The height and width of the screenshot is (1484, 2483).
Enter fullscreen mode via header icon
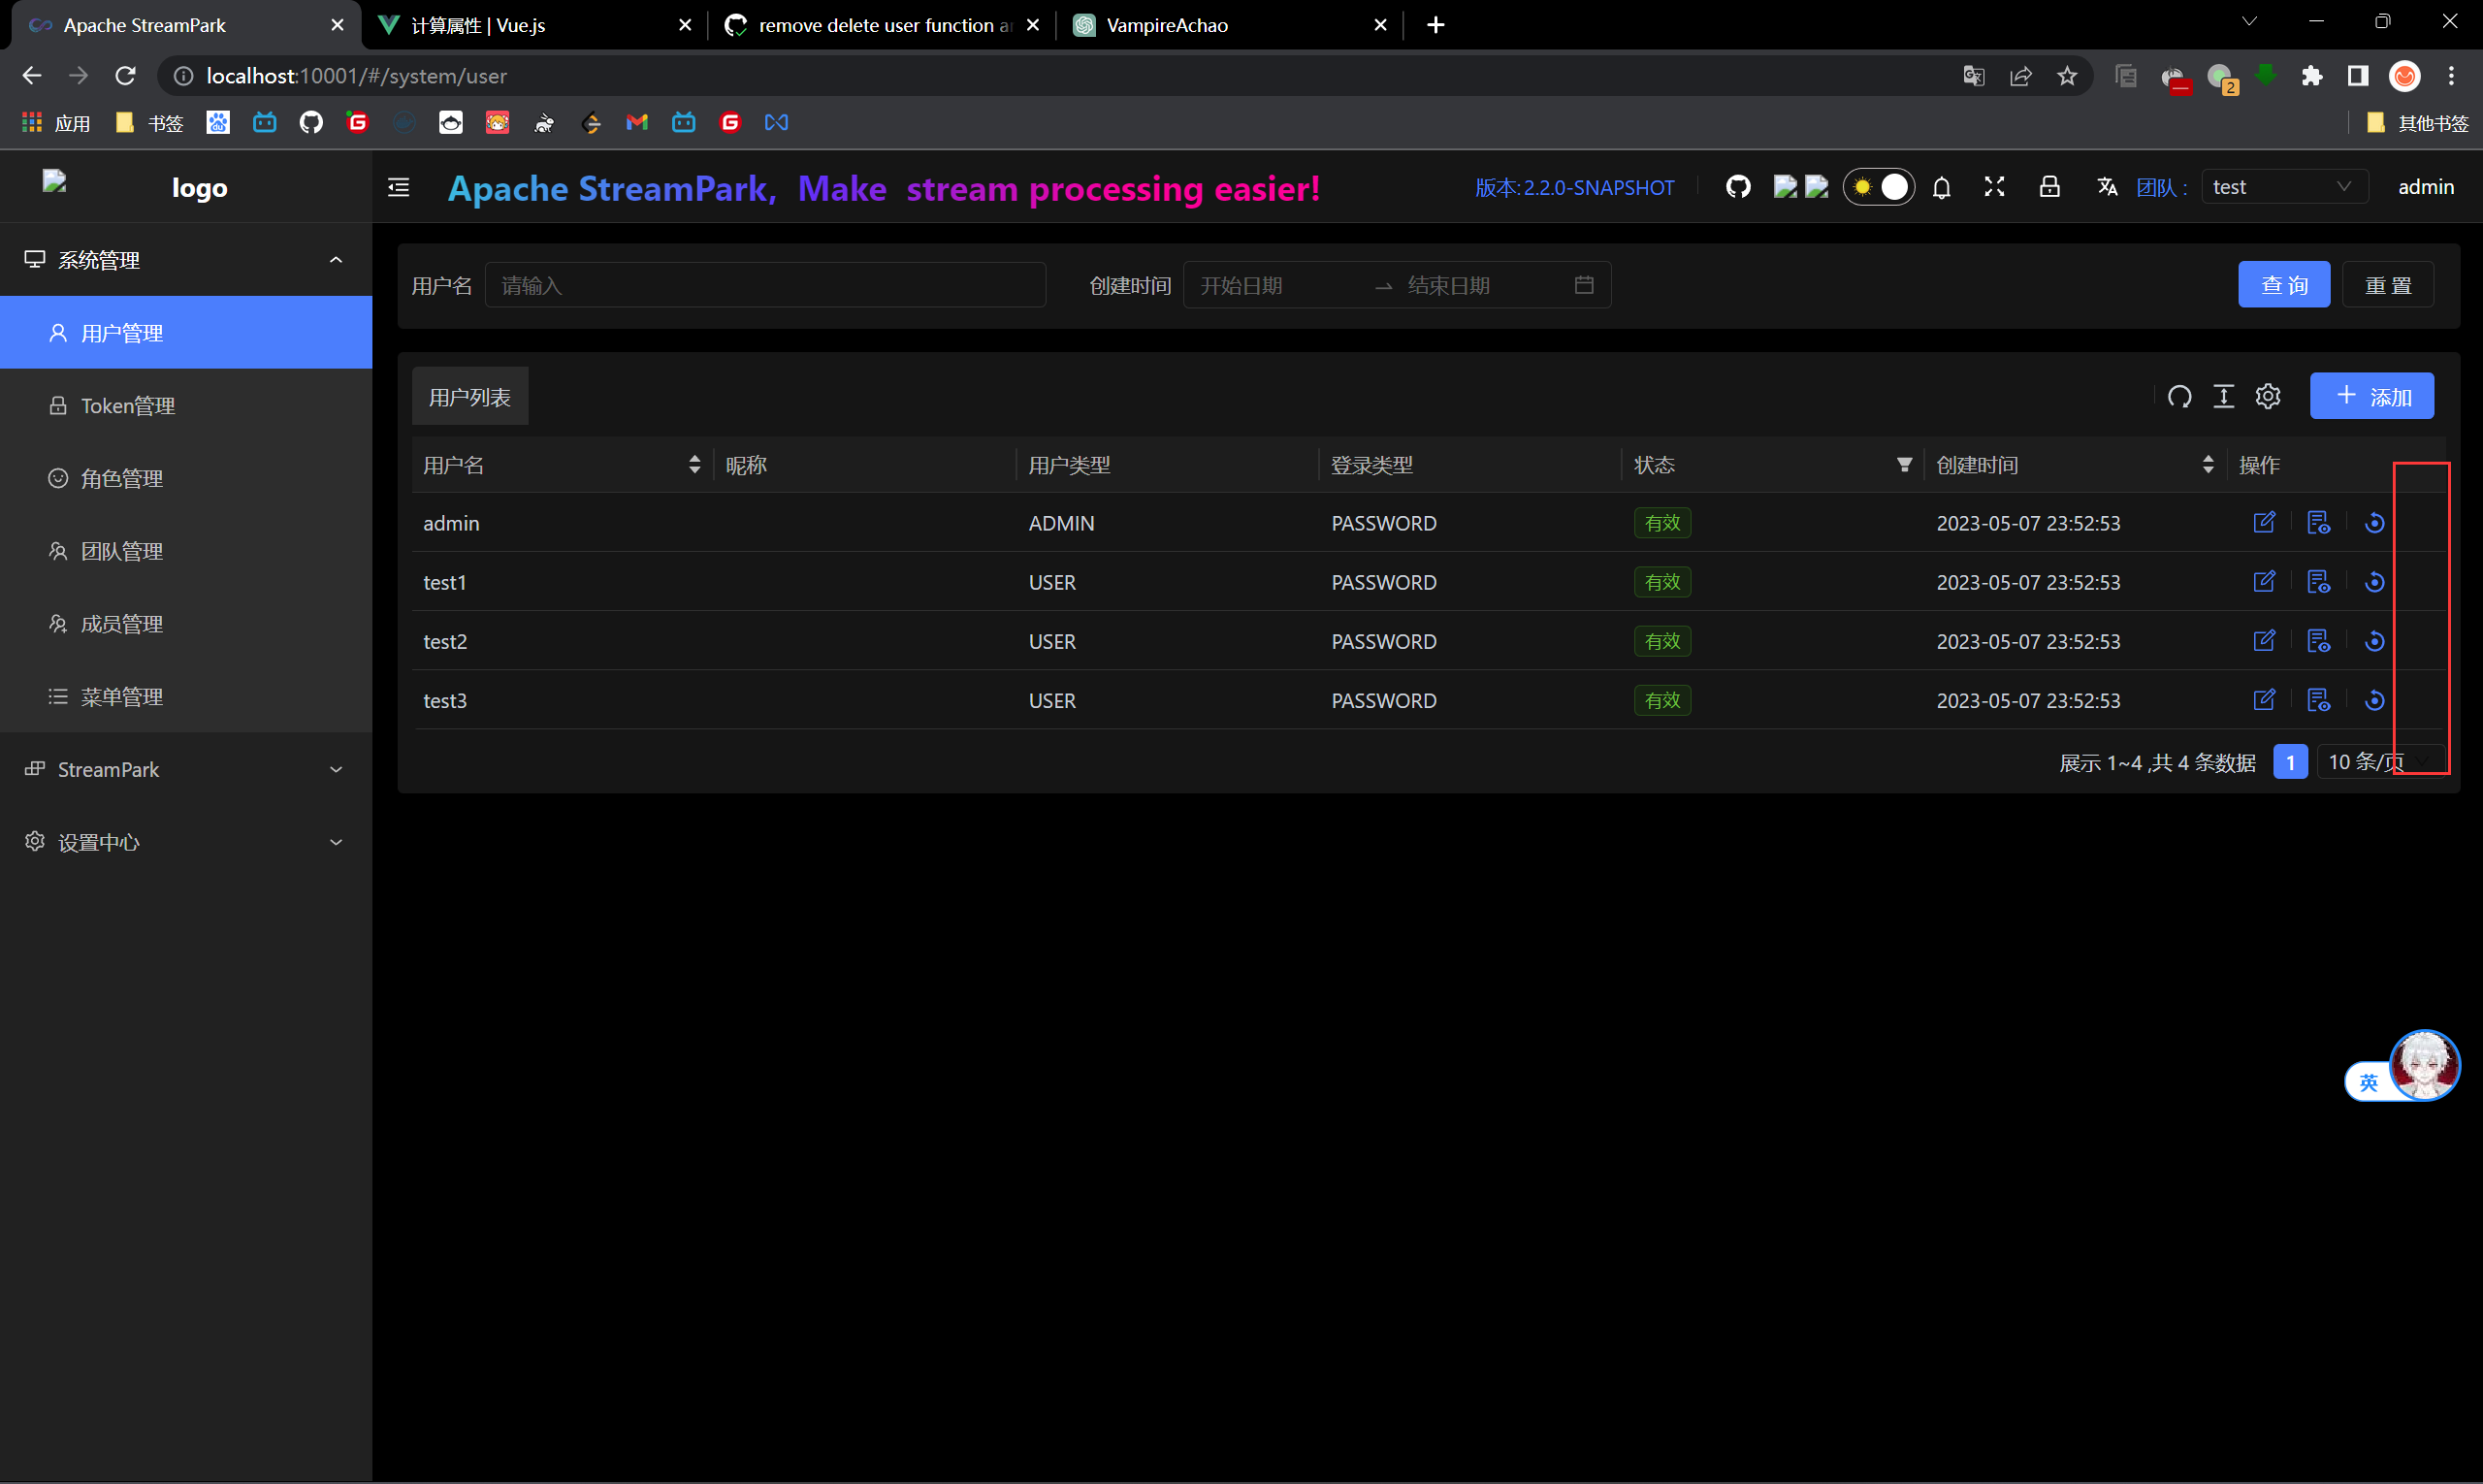pos(1994,187)
